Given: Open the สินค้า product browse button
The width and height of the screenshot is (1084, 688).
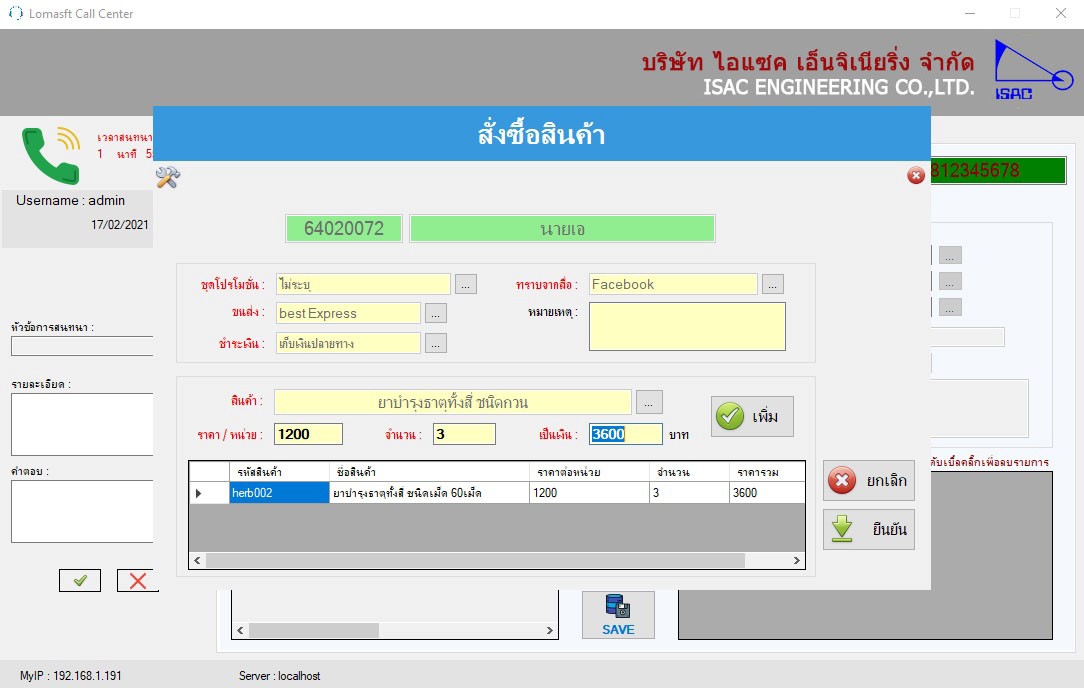Looking at the screenshot, I should point(649,402).
